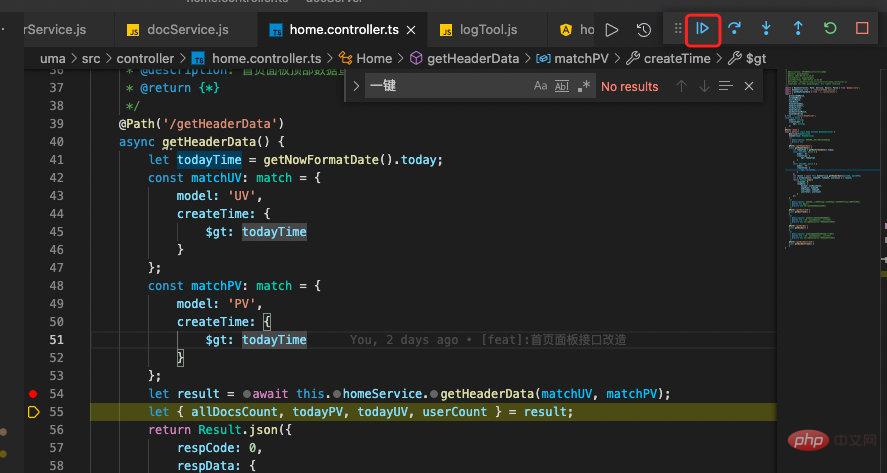This screenshot has height=473, width=887.
Task: Toggle Match Whole Word in find
Action: [561, 87]
